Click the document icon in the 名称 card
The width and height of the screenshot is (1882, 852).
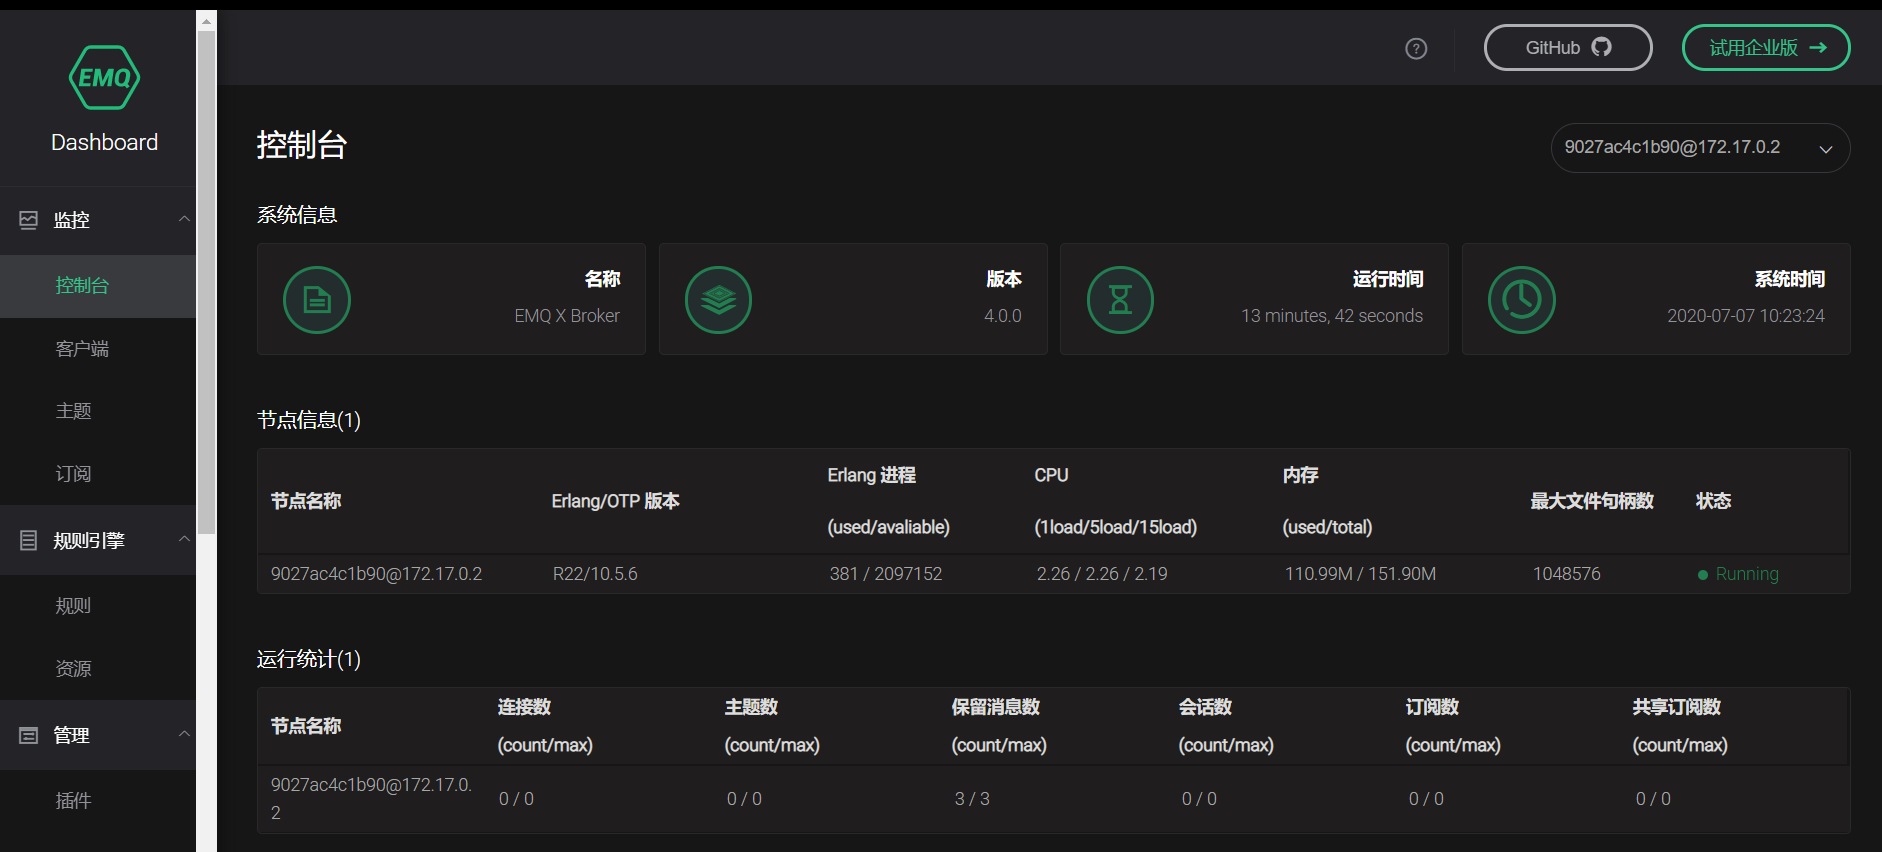pyautogui.click(x=317, y=300)
